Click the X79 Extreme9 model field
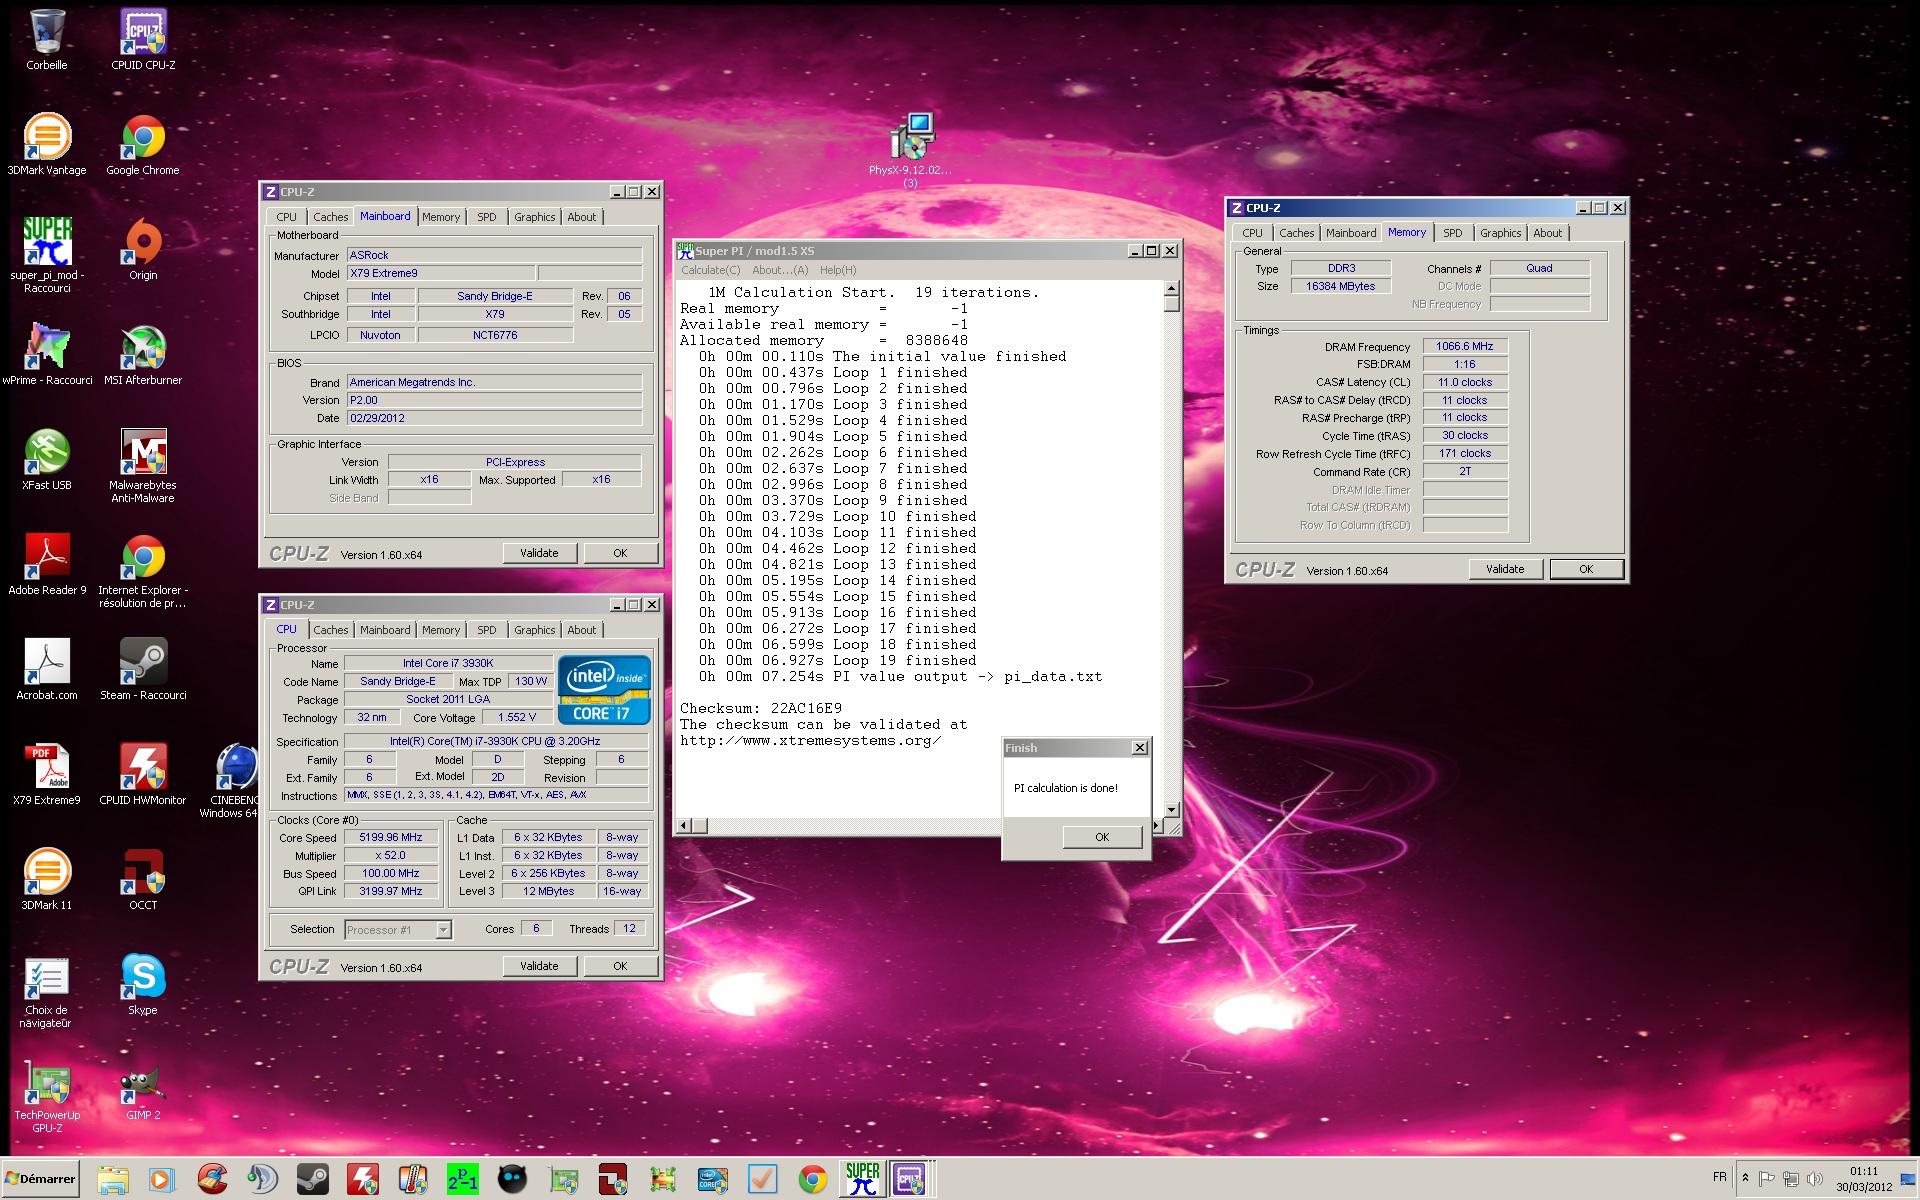 coord(440,273)
